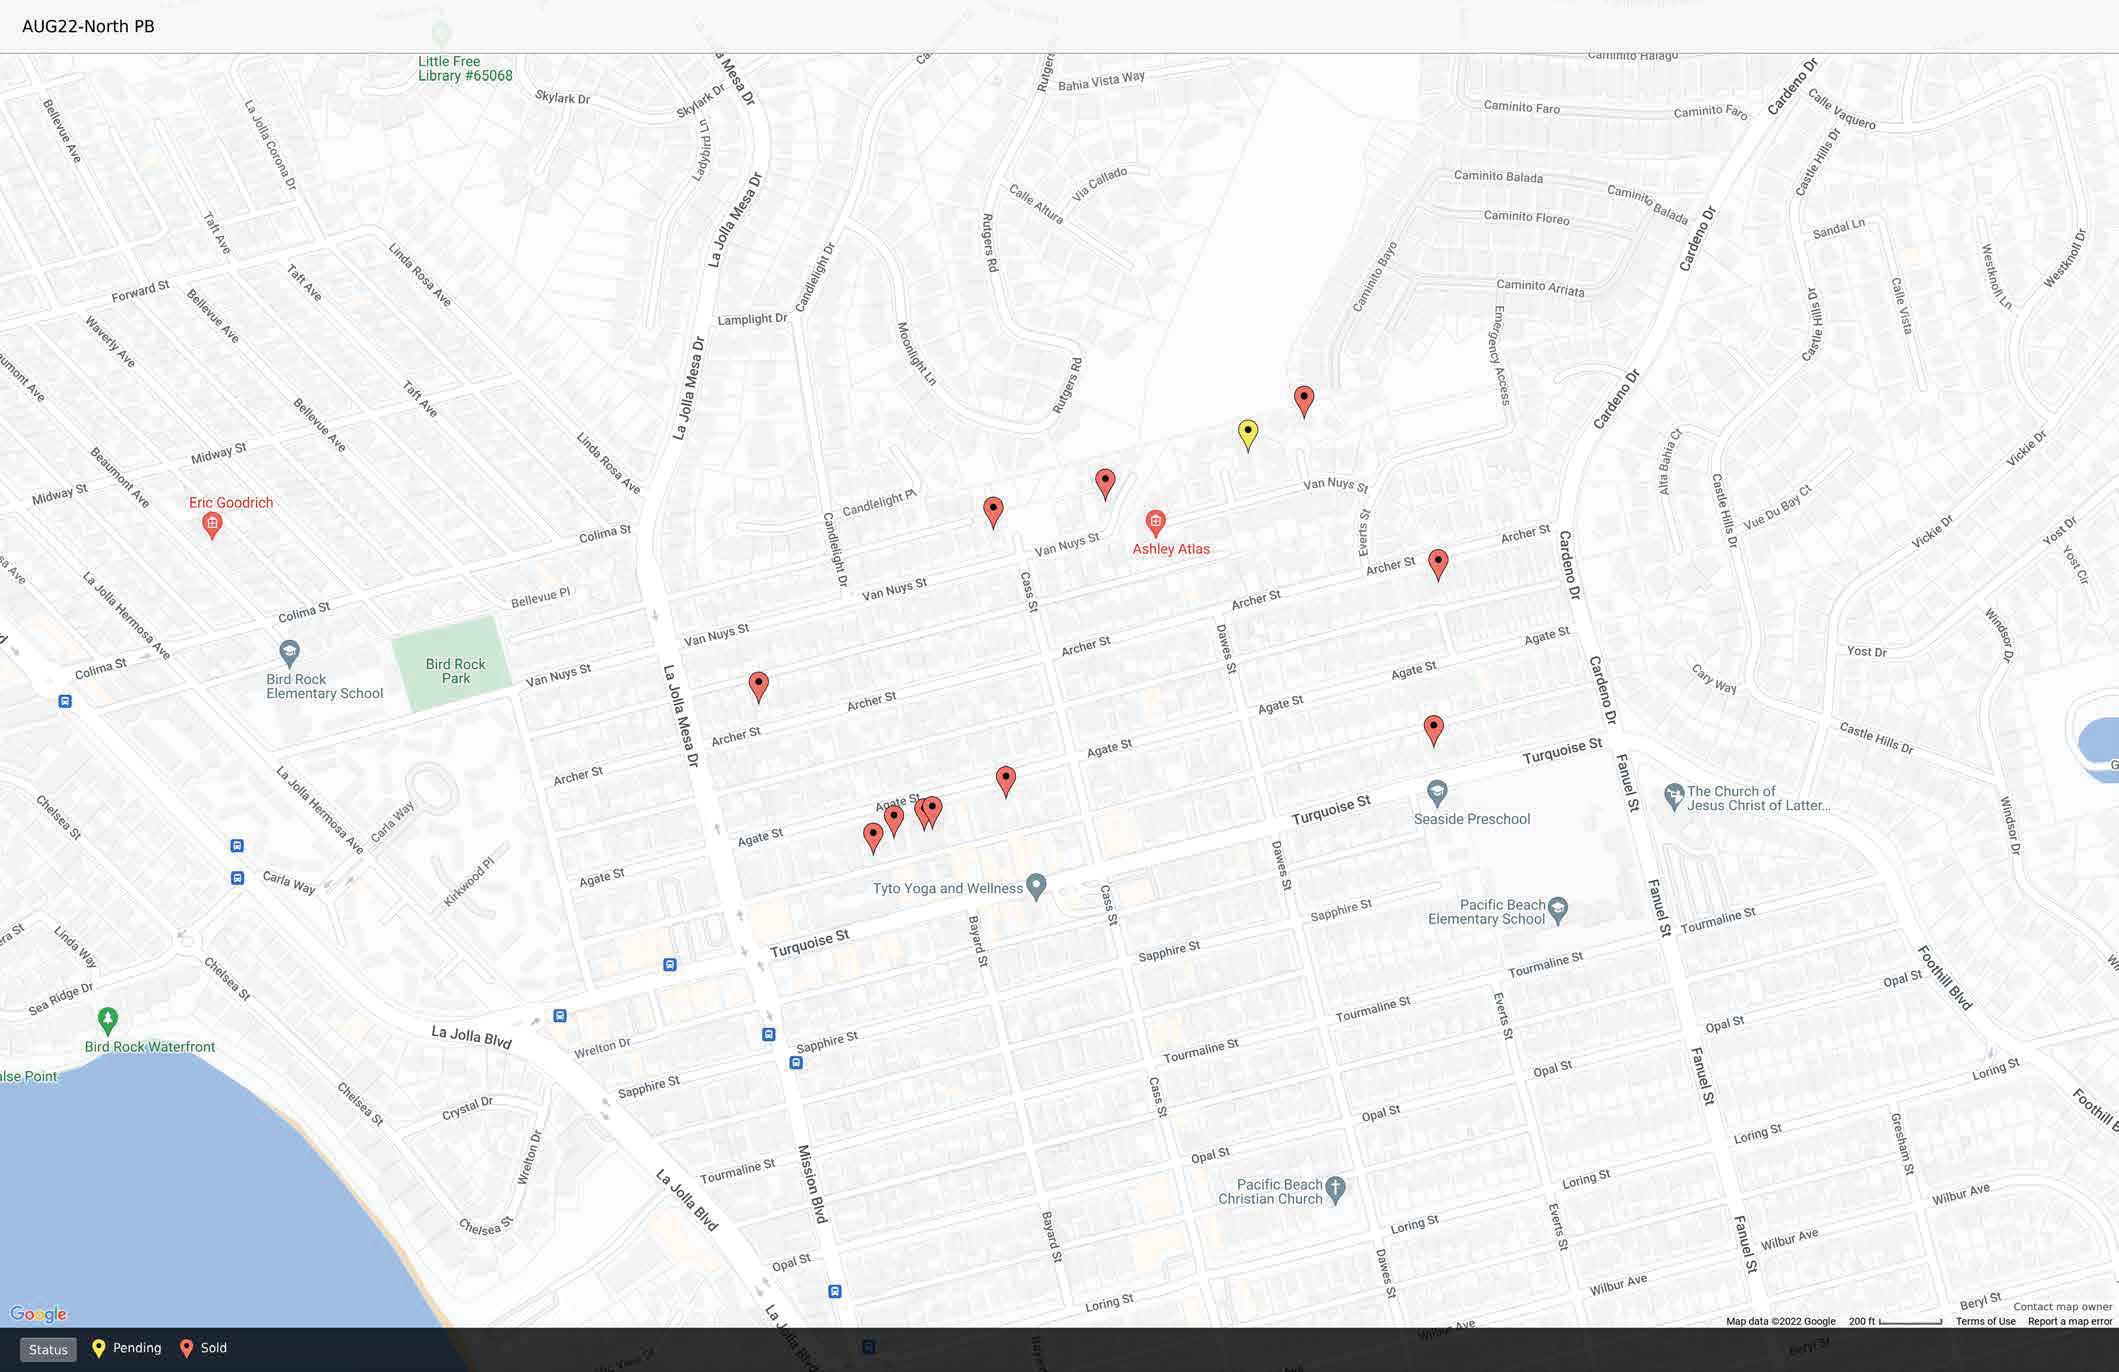
Task: Click the Tyto Yoga and Wellness pin
Action: [x=1037, y=886]
